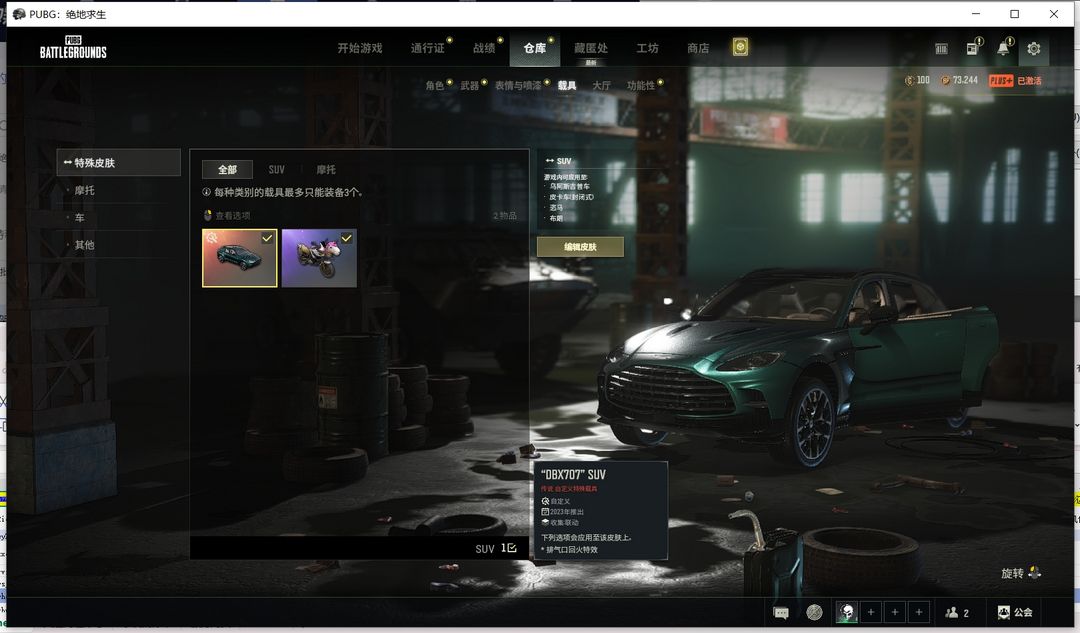Open the 通行证 pass tab

click(428, 48)
